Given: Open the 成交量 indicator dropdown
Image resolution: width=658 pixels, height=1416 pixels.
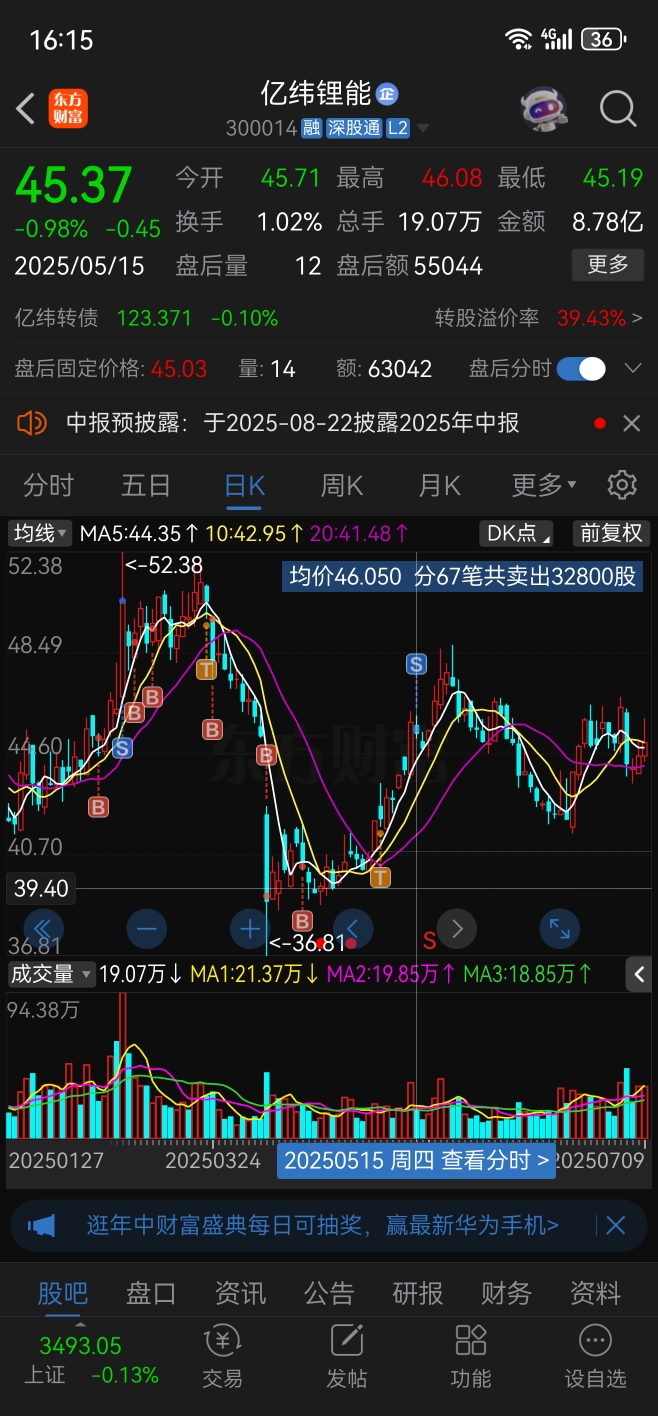Looking at the screenshot, I should 51,973.
